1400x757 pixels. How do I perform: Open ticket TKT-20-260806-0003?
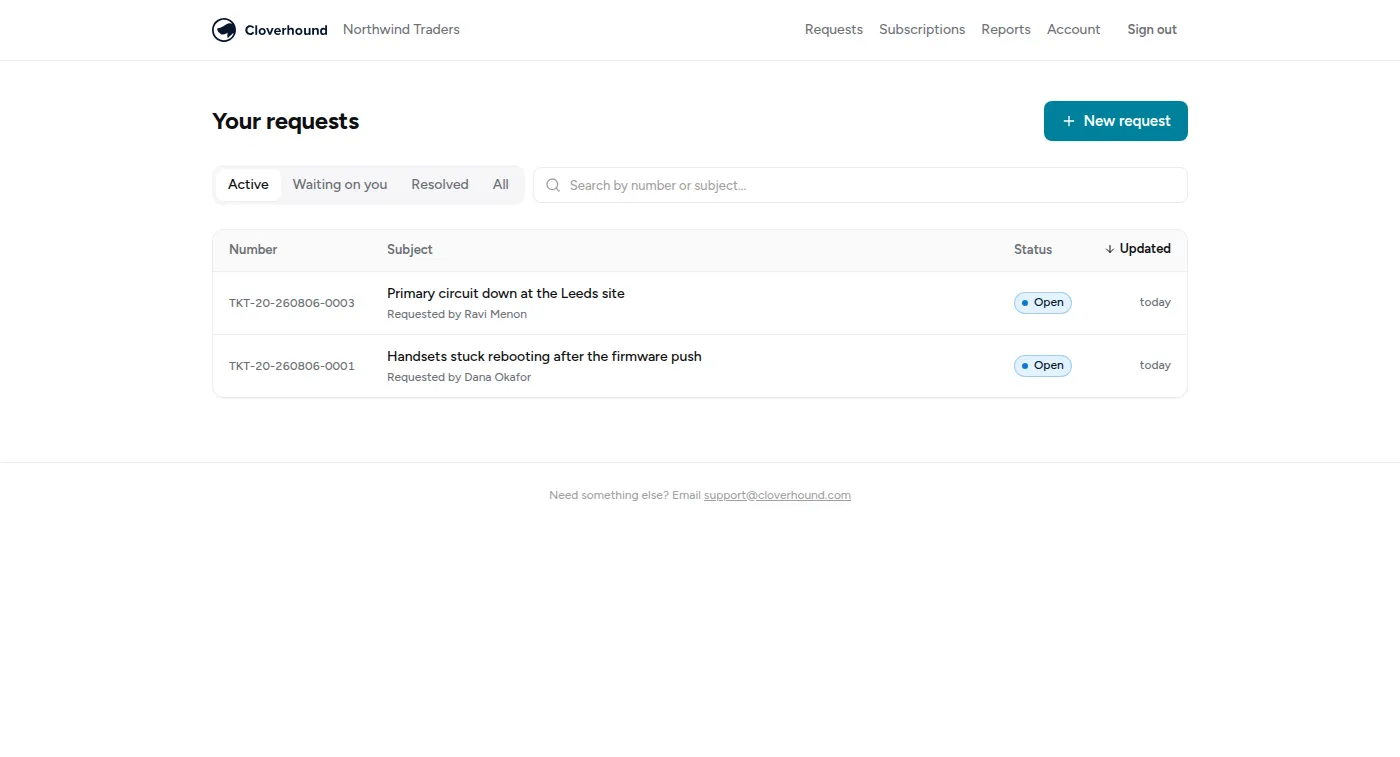292,303
